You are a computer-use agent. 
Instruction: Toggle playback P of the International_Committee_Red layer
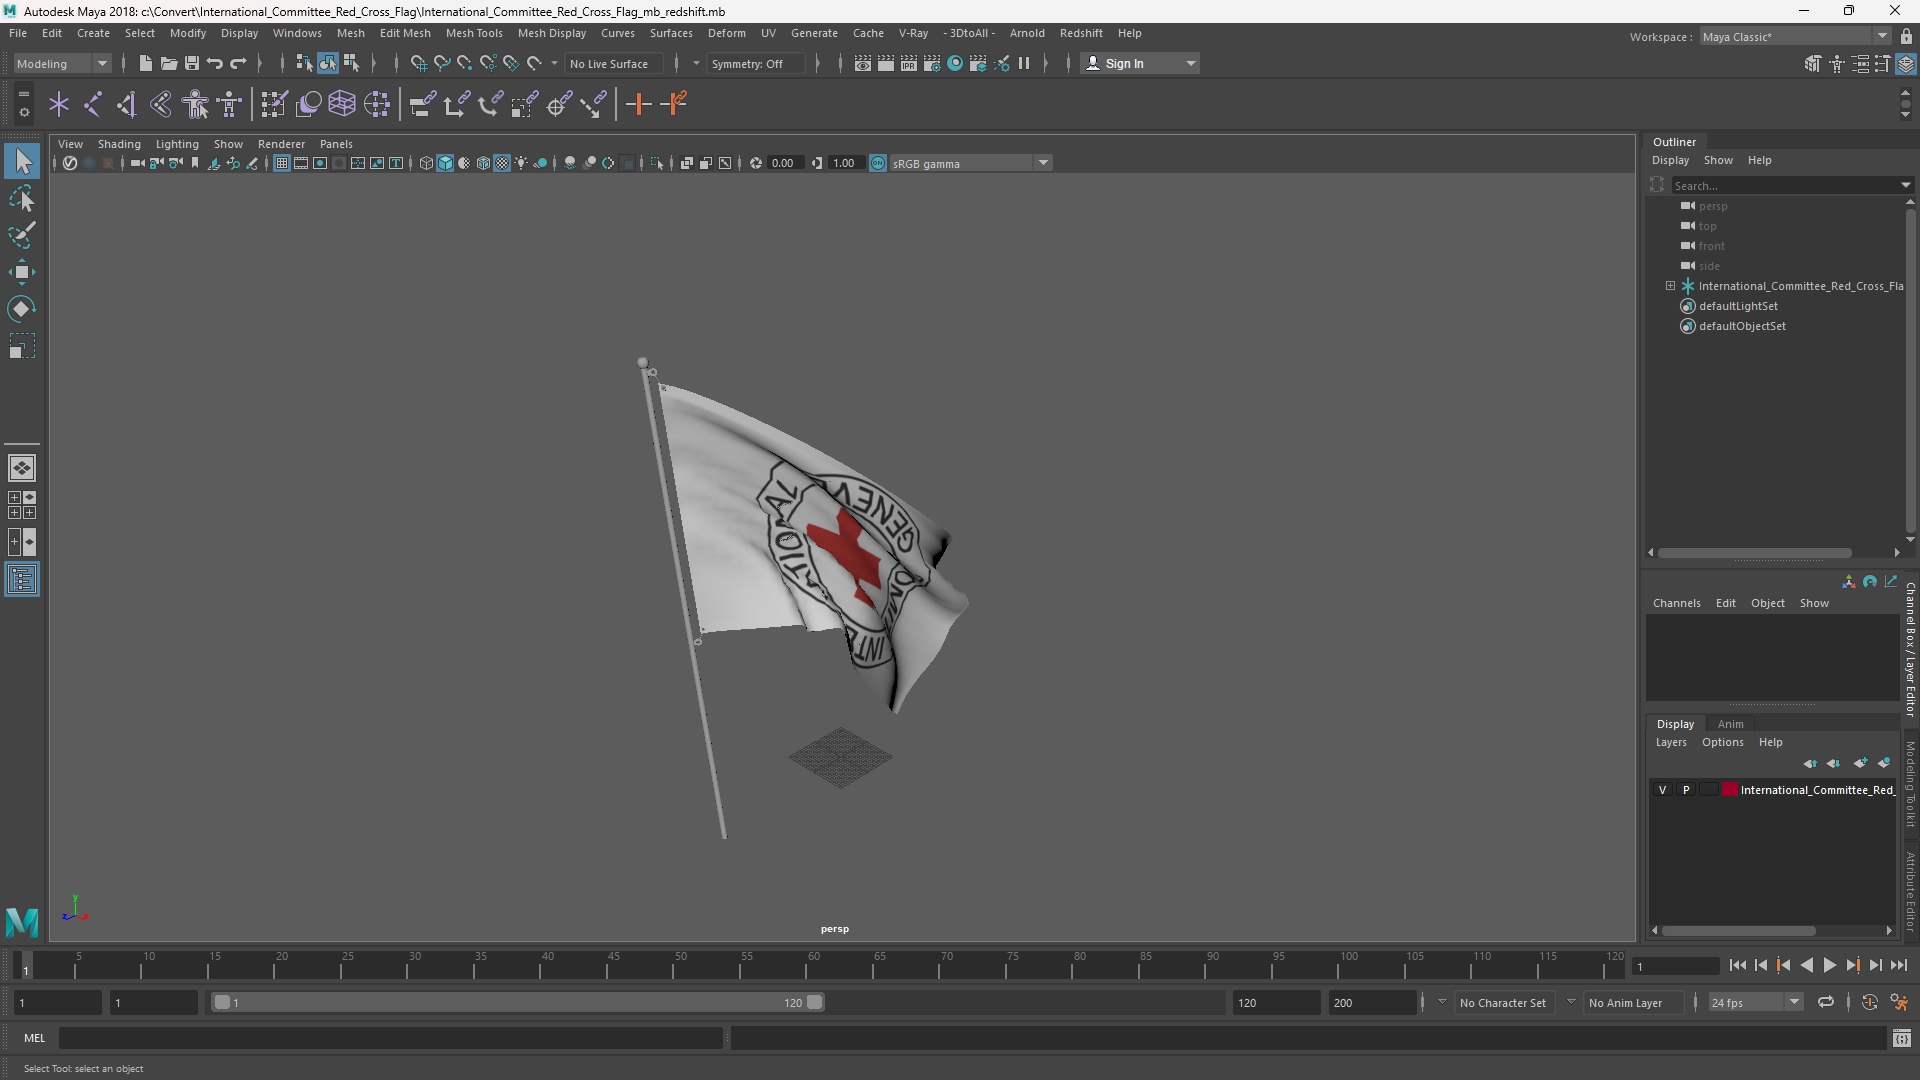click(1686, 790)
